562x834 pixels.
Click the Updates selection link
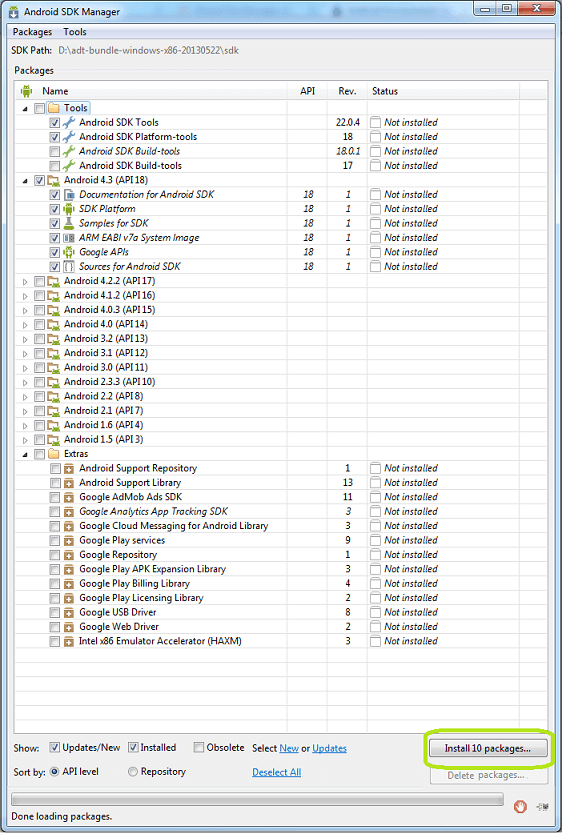(329, 748)
